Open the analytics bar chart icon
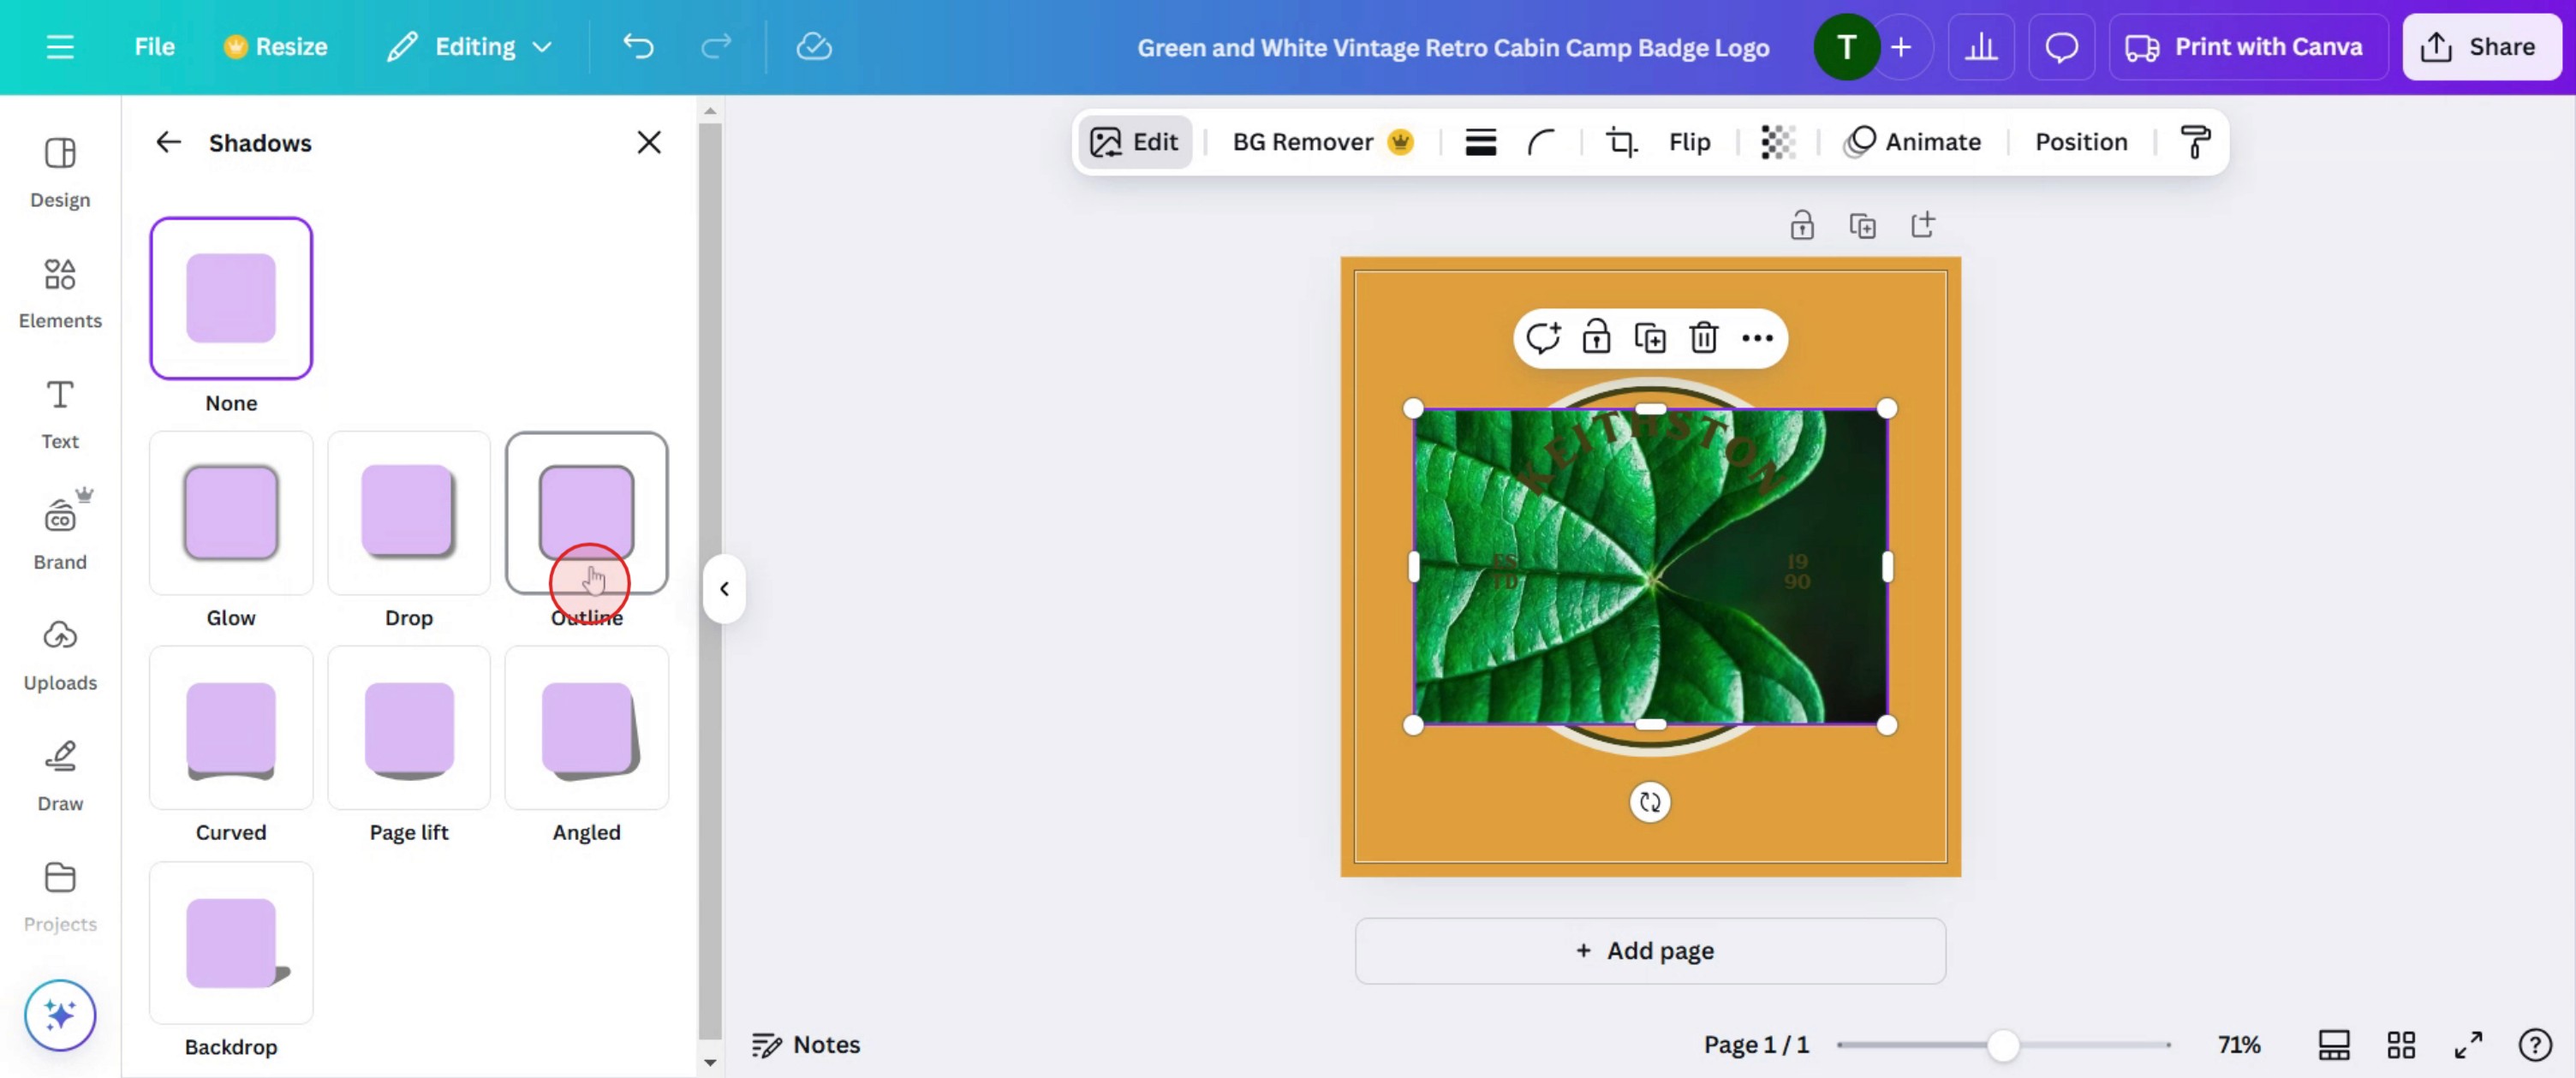 tap(1980, 47)
